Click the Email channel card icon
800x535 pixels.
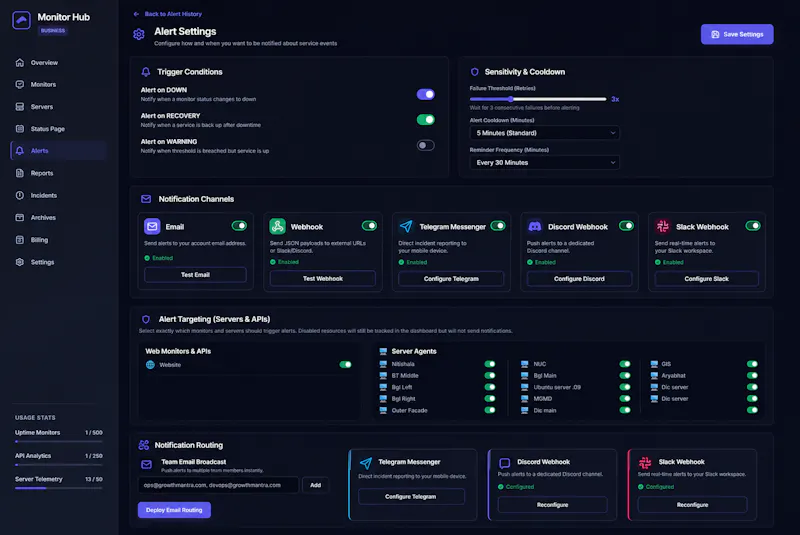(152, 226)
